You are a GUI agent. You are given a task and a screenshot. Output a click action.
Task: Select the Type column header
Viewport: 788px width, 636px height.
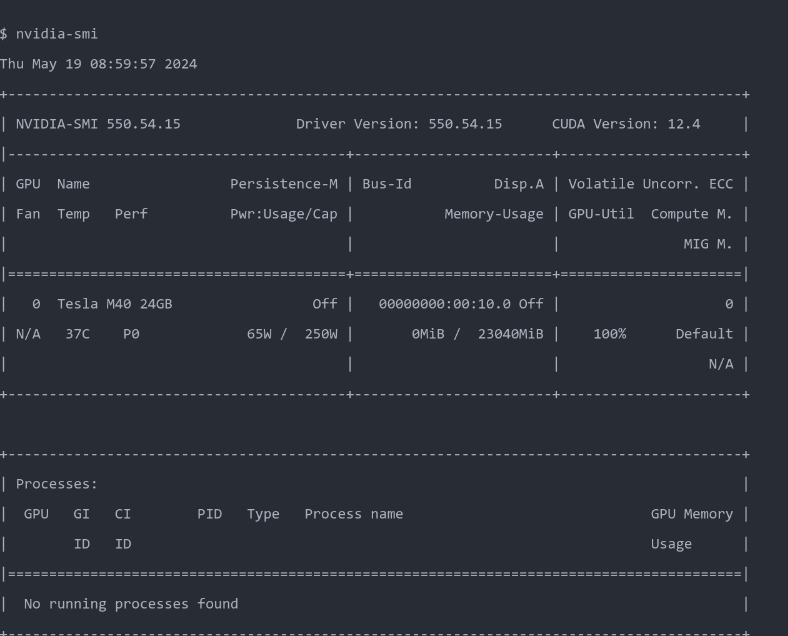[263, 514]
